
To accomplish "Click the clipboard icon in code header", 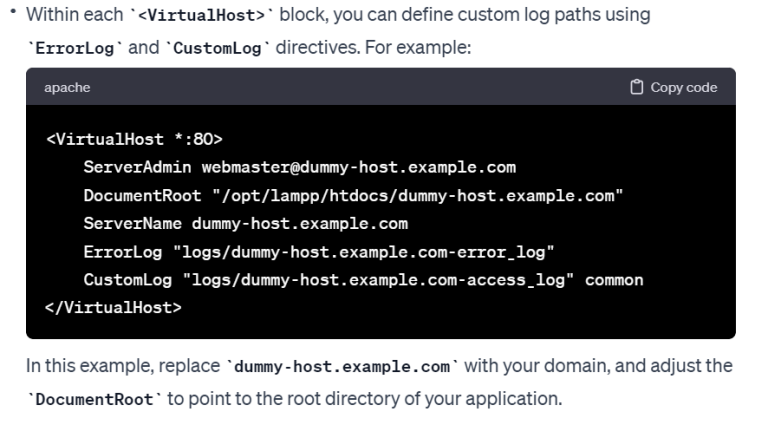I will click(637, 88).
